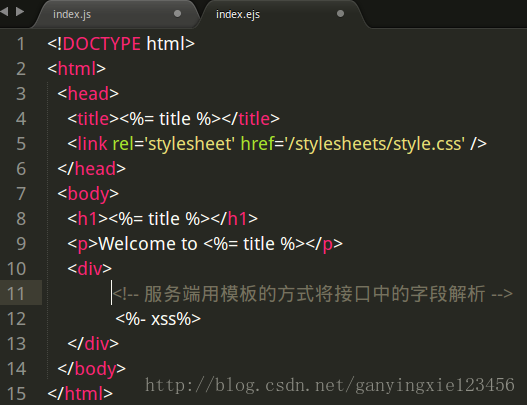This screenshot has height=405, width=527.
Task: Select the index.ejs tab
Action: coord(281,14)
